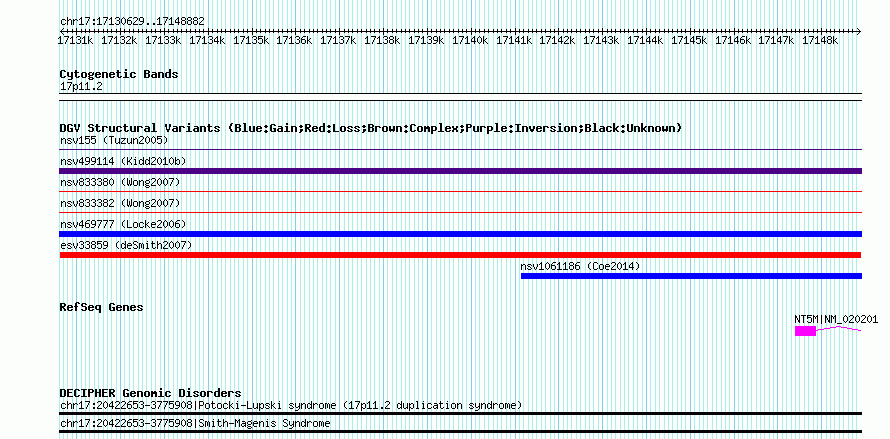Screen dimensions: 890x439
Task: Click the 17p11.2 band label
Action: tap(81, 86)
